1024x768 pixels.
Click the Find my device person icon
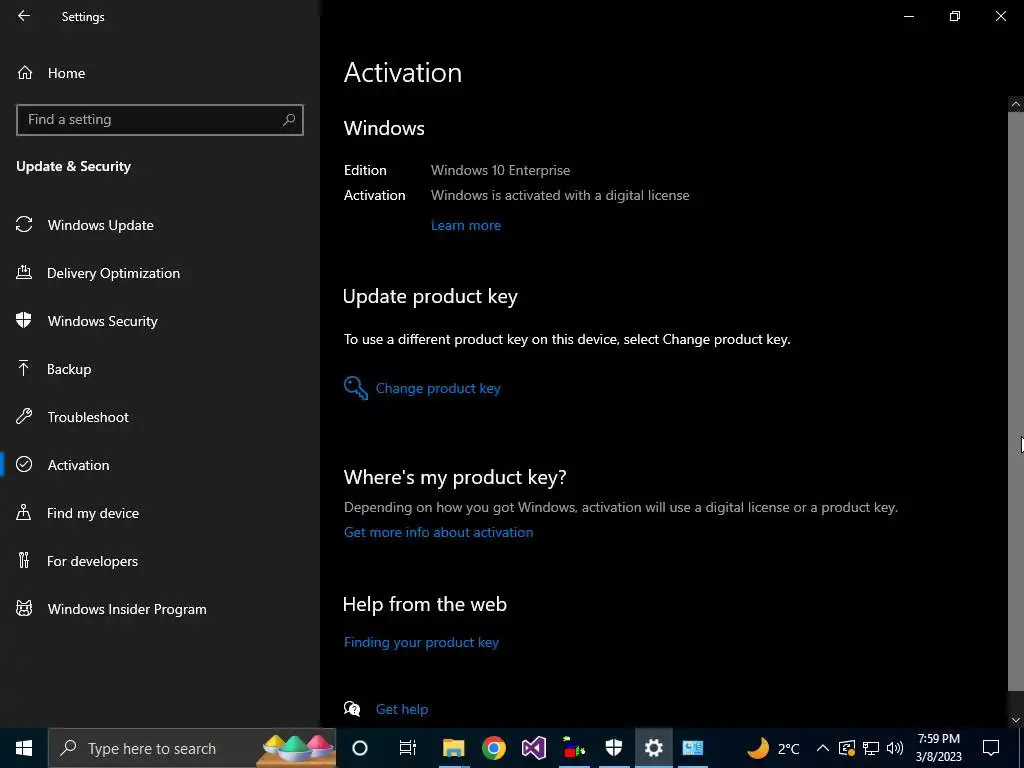(24, 512)
